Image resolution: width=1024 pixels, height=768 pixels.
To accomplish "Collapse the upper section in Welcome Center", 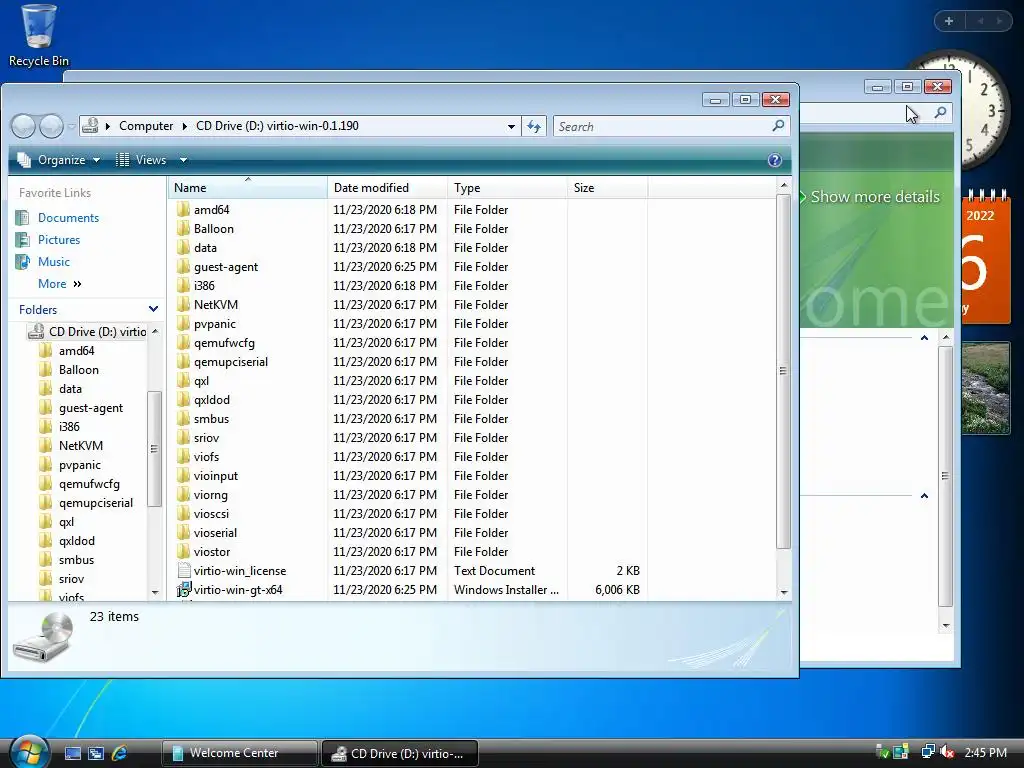I will pos(924,338).
